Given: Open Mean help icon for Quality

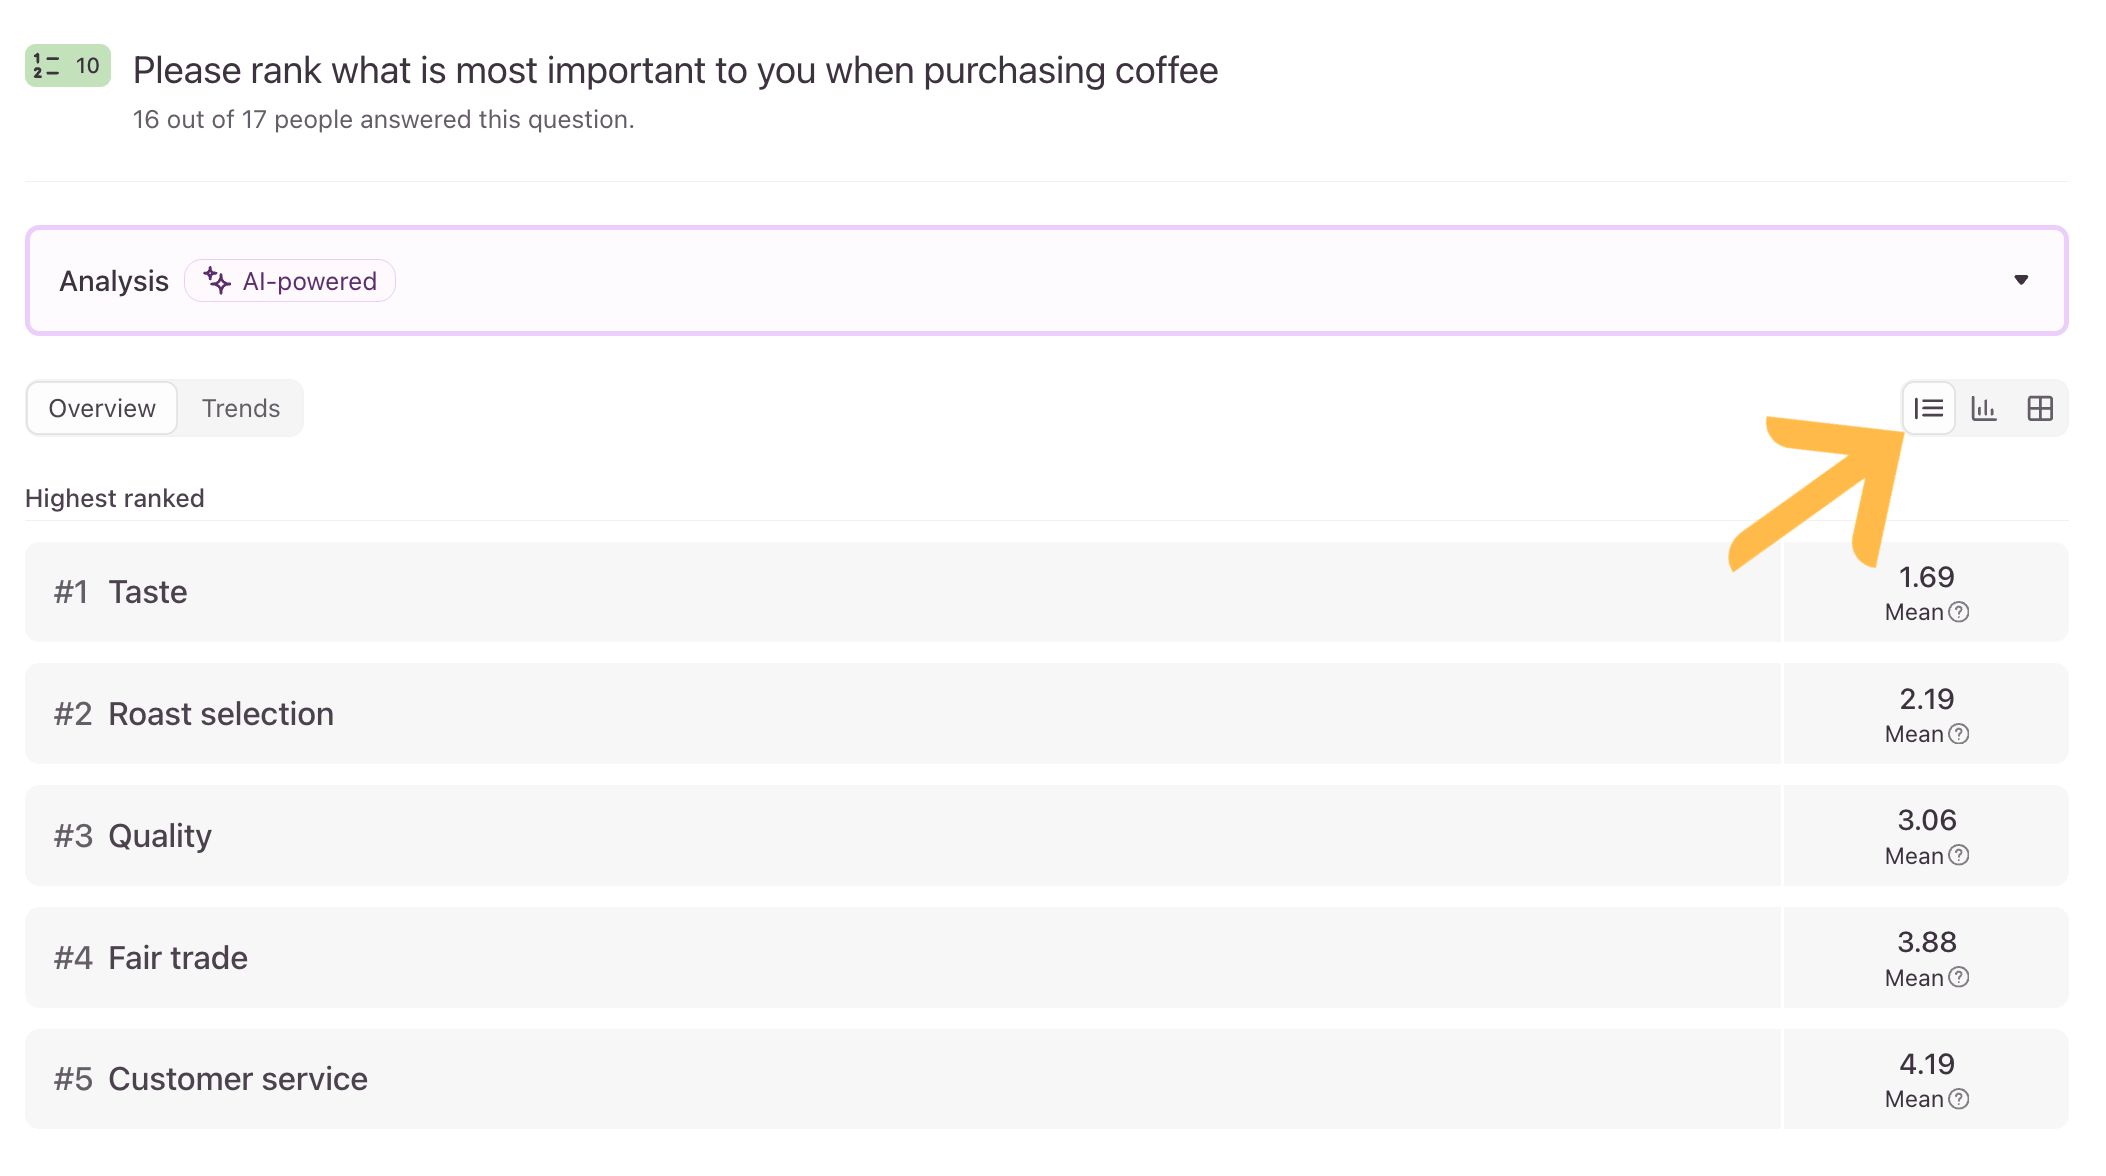Looking at the screenshot, I should click(x=1959, y=855).
